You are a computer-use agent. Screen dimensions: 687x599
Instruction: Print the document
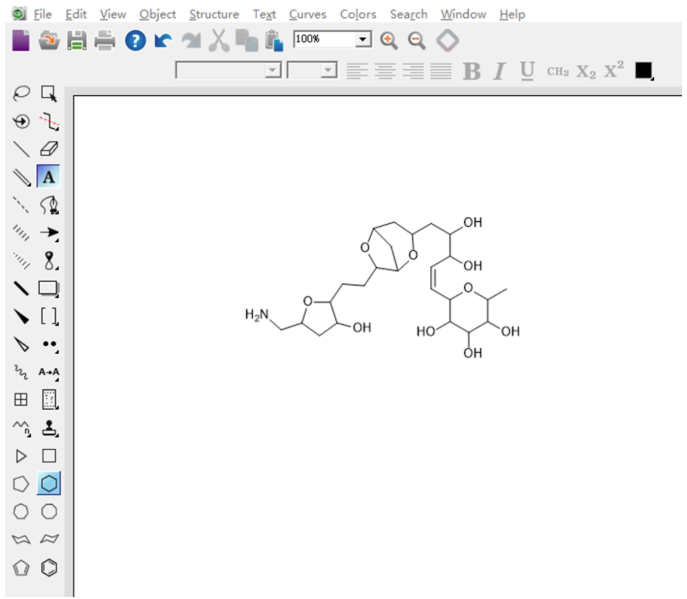(x=105, y=41)
